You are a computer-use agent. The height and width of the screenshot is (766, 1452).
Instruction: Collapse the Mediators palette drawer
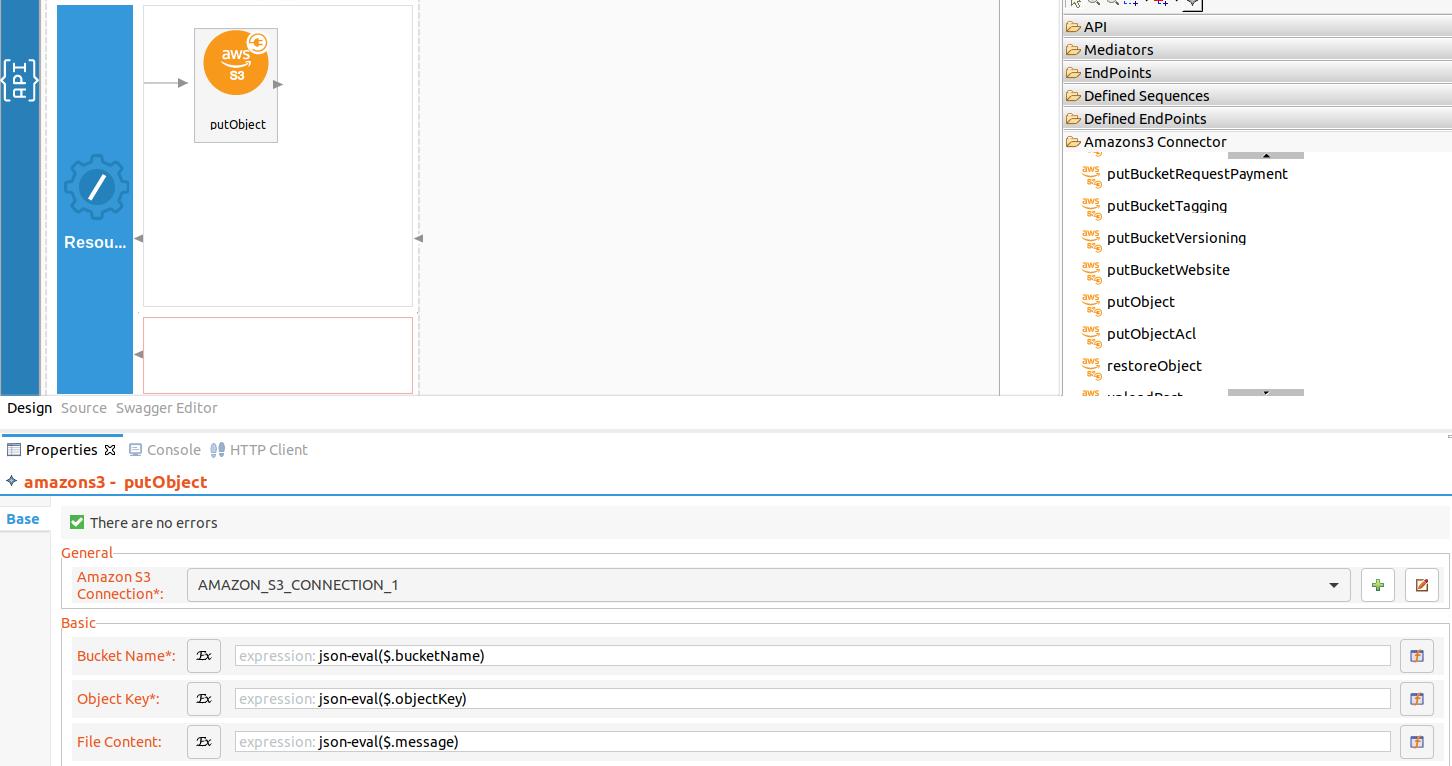[1257, 50]
